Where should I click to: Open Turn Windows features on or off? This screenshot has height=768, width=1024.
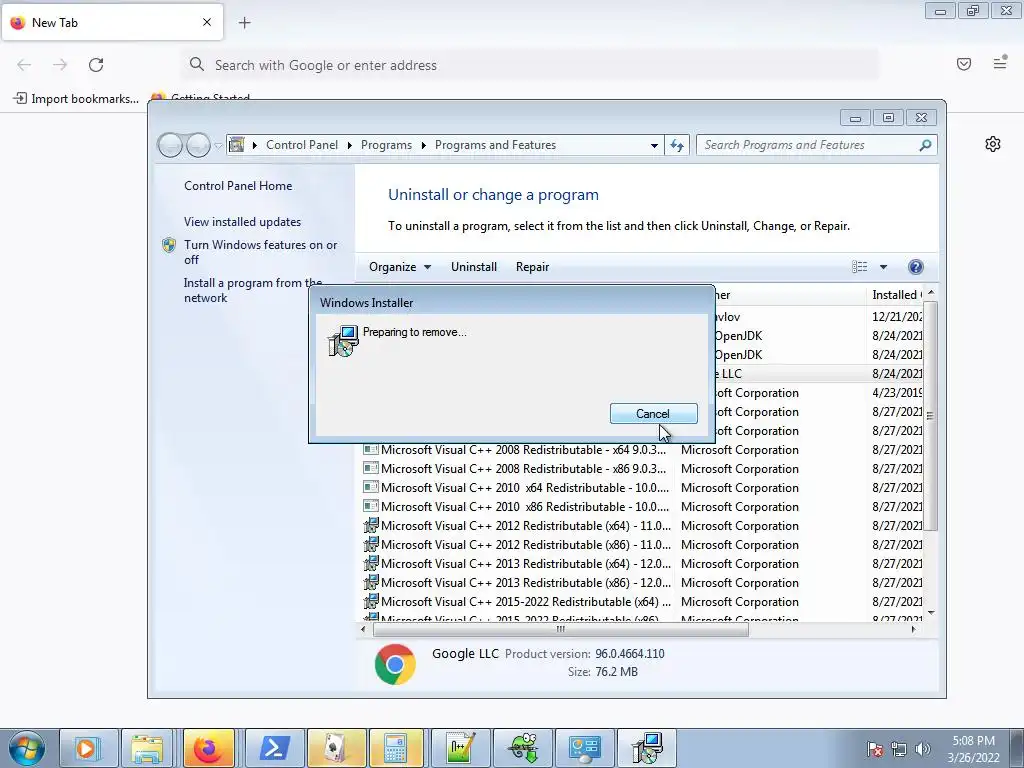[x=260, y=252]
